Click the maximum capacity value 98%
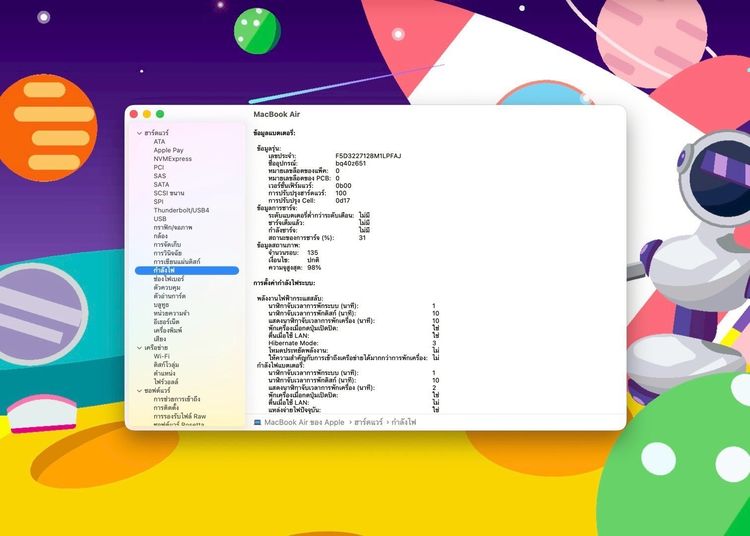The width and height of the screenshot is (750, 536). click(314, 268)
